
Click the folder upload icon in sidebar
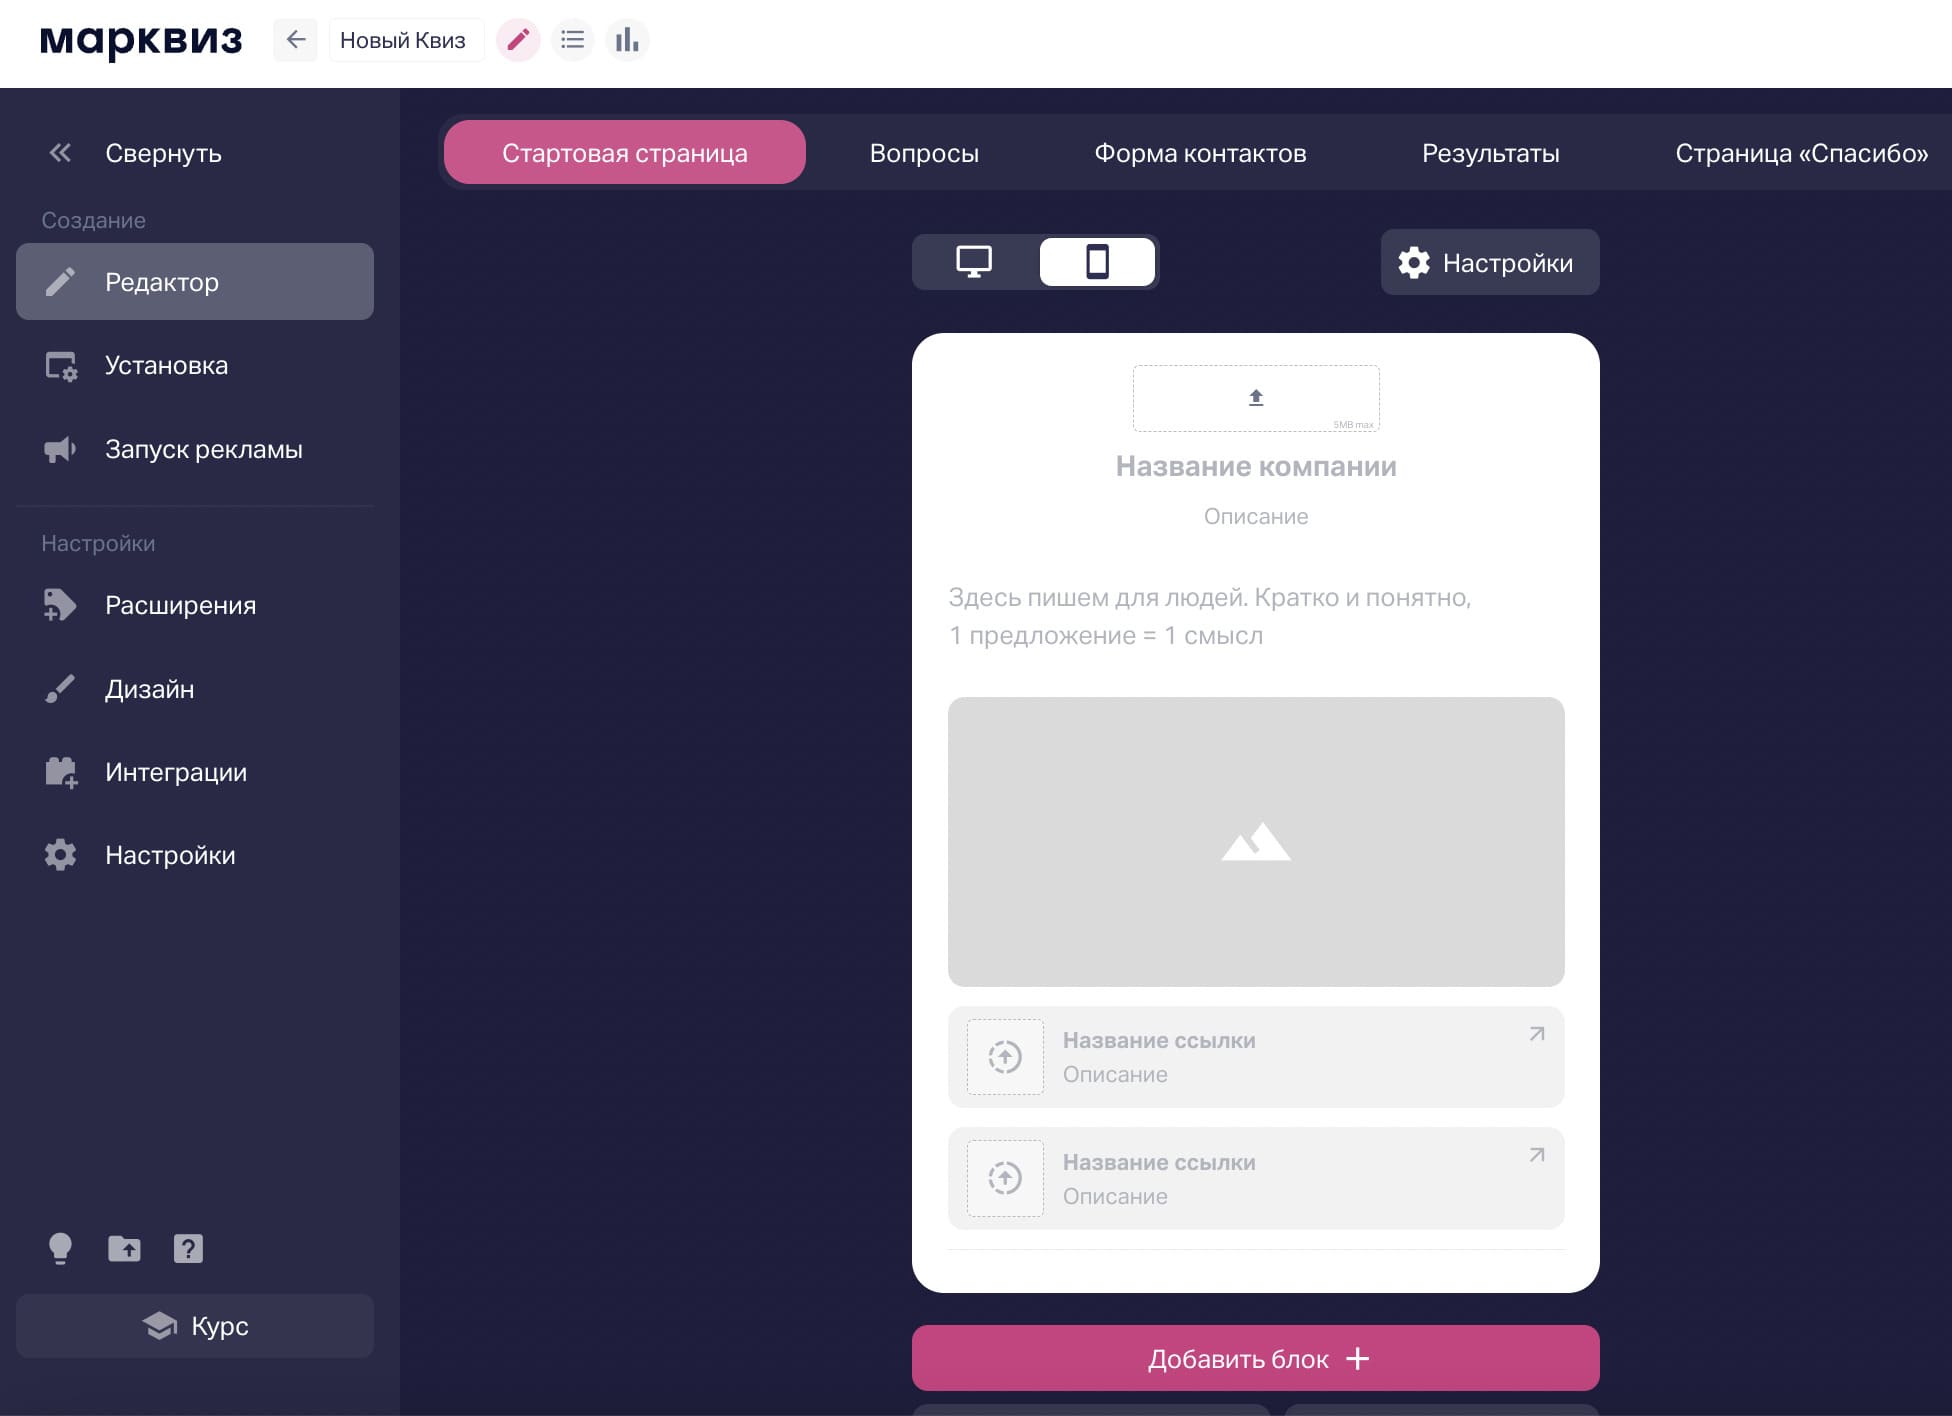tap(124, 1248)
